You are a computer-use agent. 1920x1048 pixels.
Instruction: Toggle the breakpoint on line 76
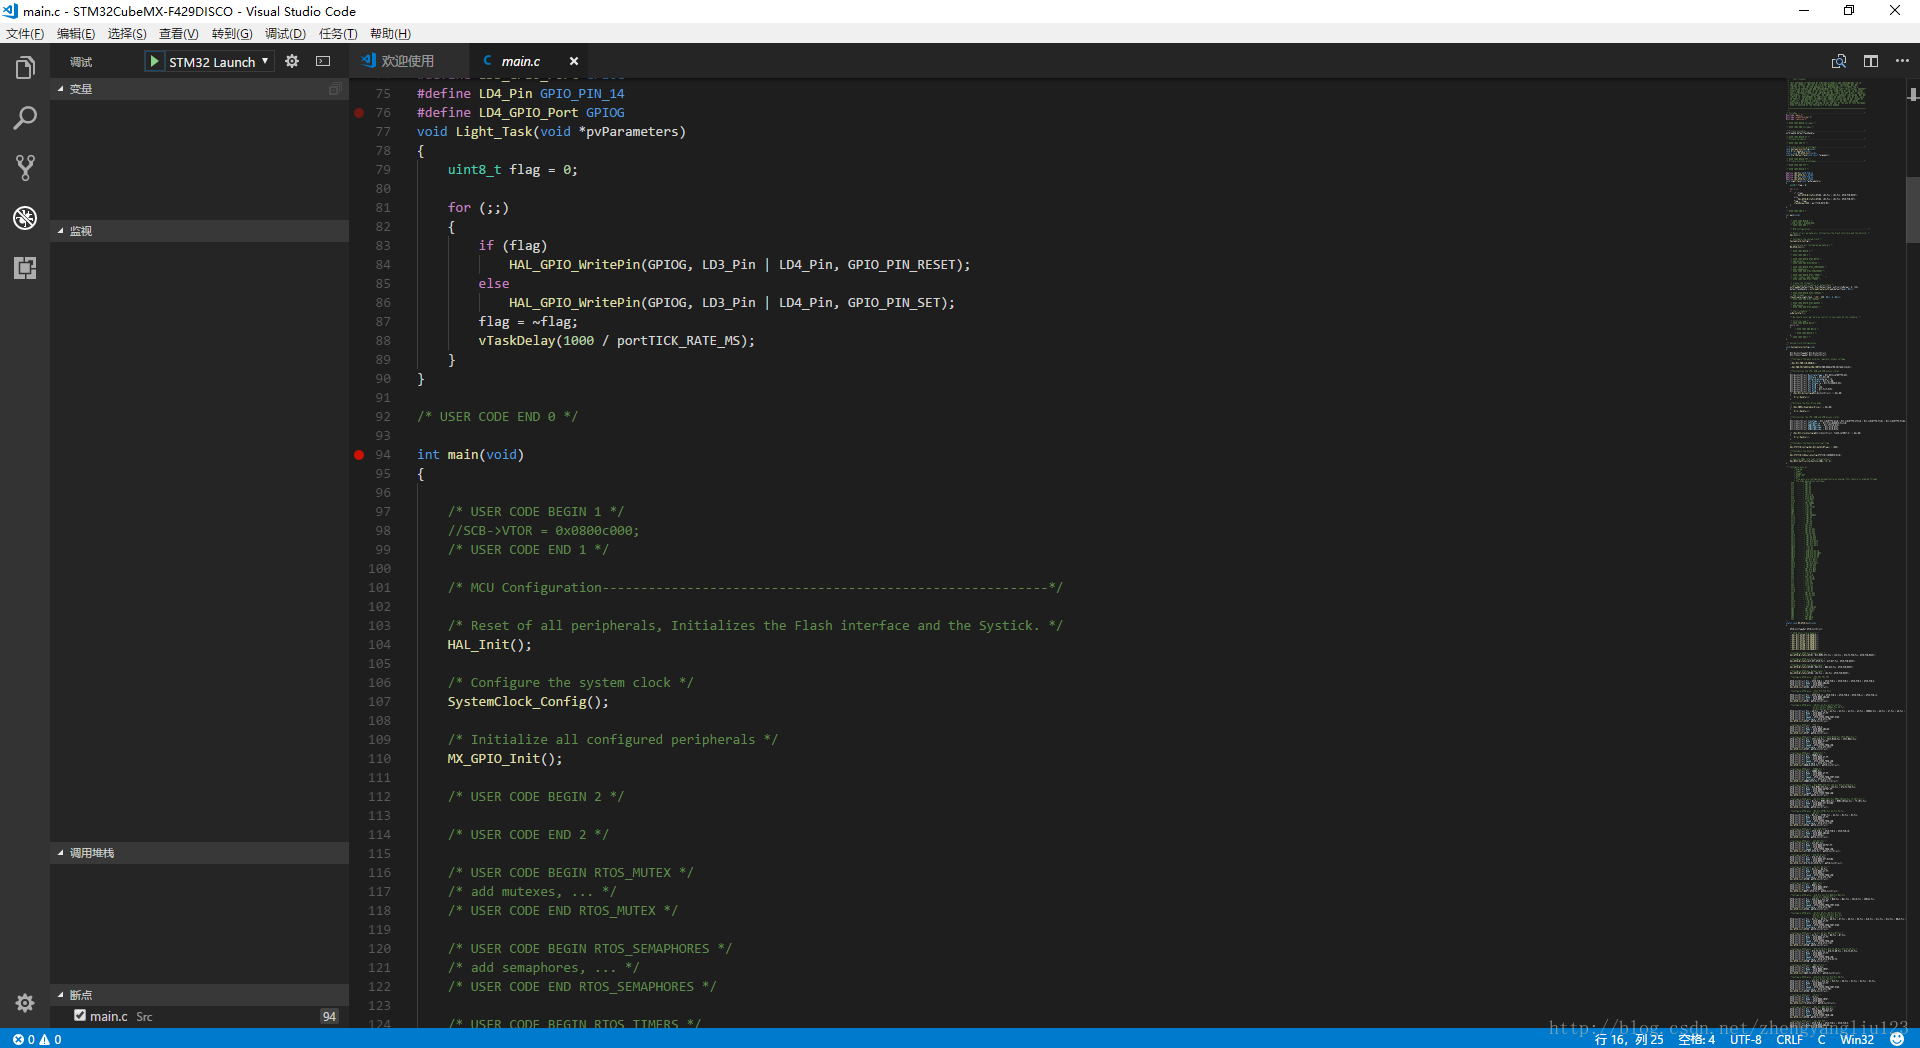point(359,113)
